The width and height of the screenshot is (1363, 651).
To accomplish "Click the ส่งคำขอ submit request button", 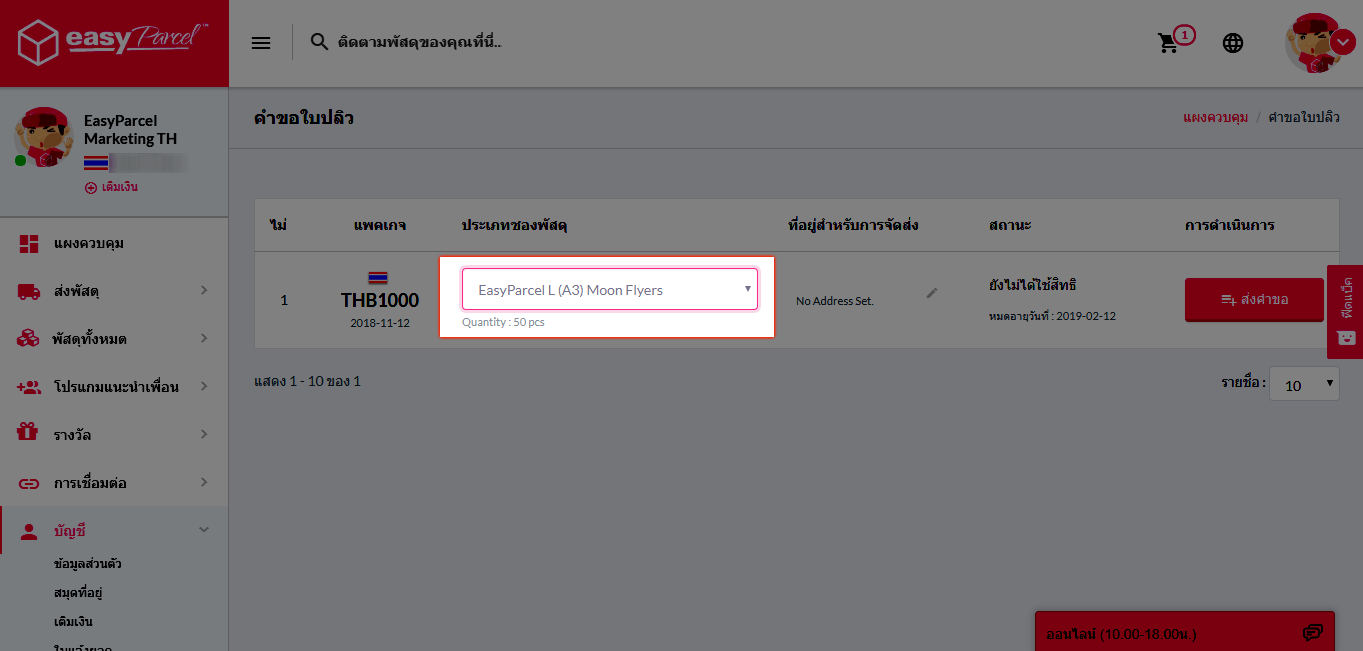I will (x=1254, y=299).
